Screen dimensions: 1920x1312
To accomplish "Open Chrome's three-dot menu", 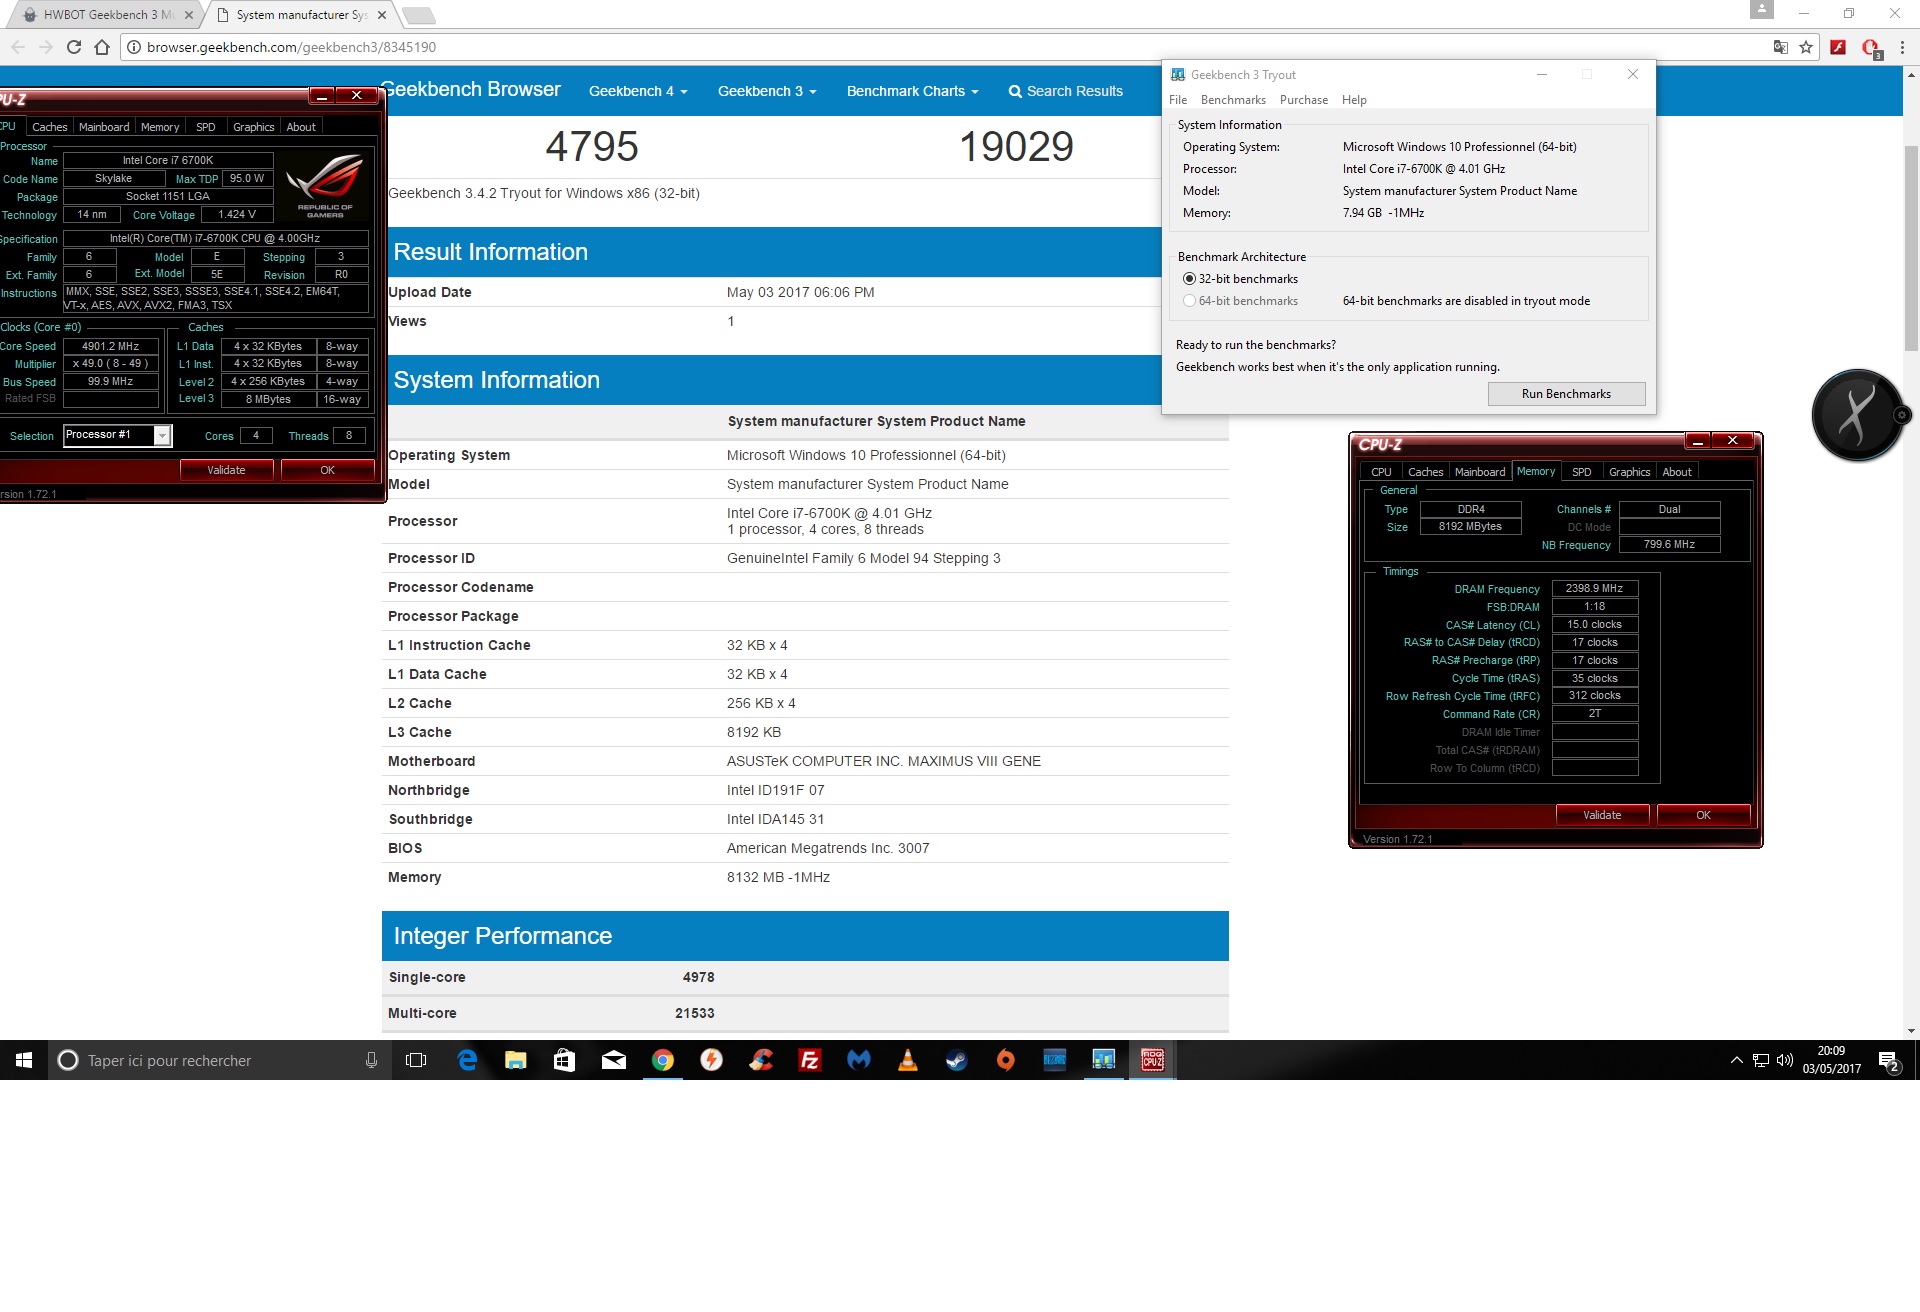I will [x=1901, y=47].
